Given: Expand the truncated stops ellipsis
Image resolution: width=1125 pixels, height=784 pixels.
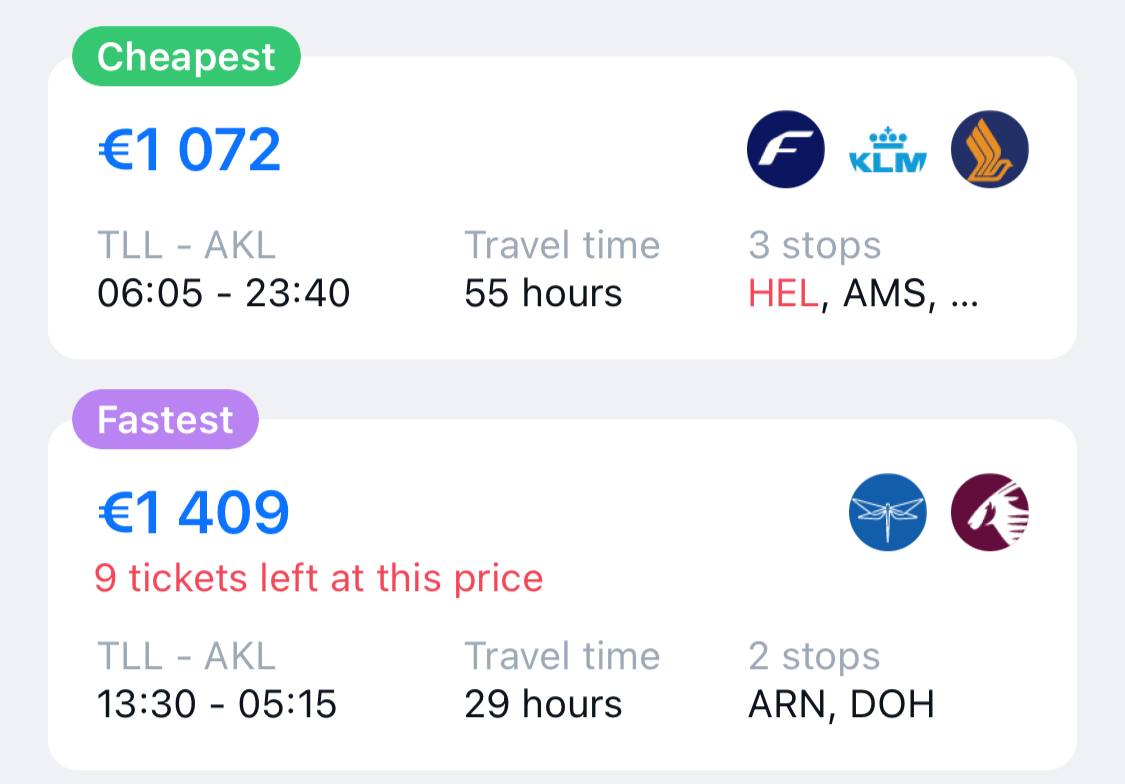Looking at the screenshot, I should pyautogui.click(x=965, y=294).
